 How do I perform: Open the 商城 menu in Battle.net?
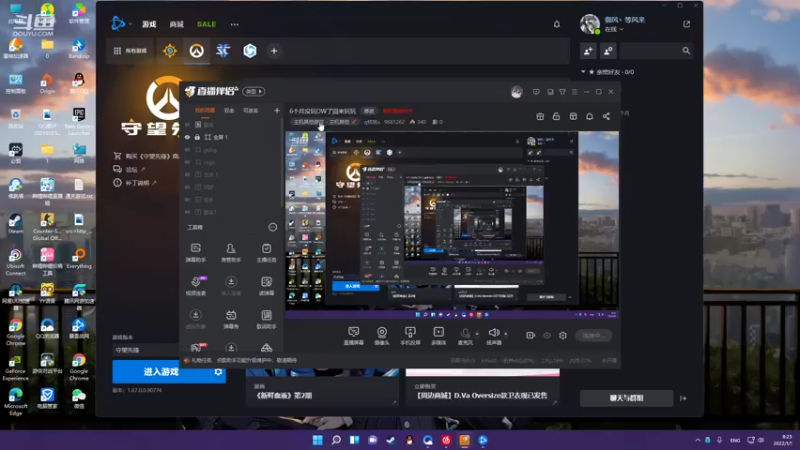[x=177, y=24]
